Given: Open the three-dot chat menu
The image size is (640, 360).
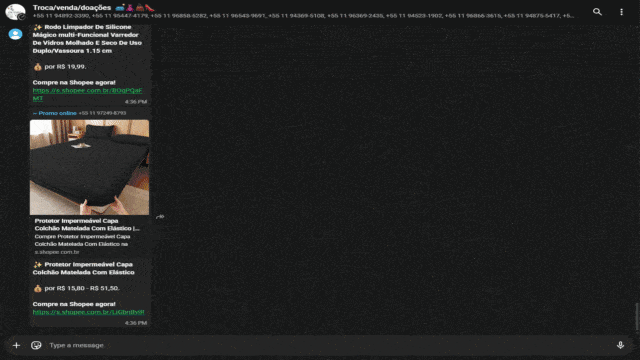Looking at the screenshot, I should pos(621,12).
